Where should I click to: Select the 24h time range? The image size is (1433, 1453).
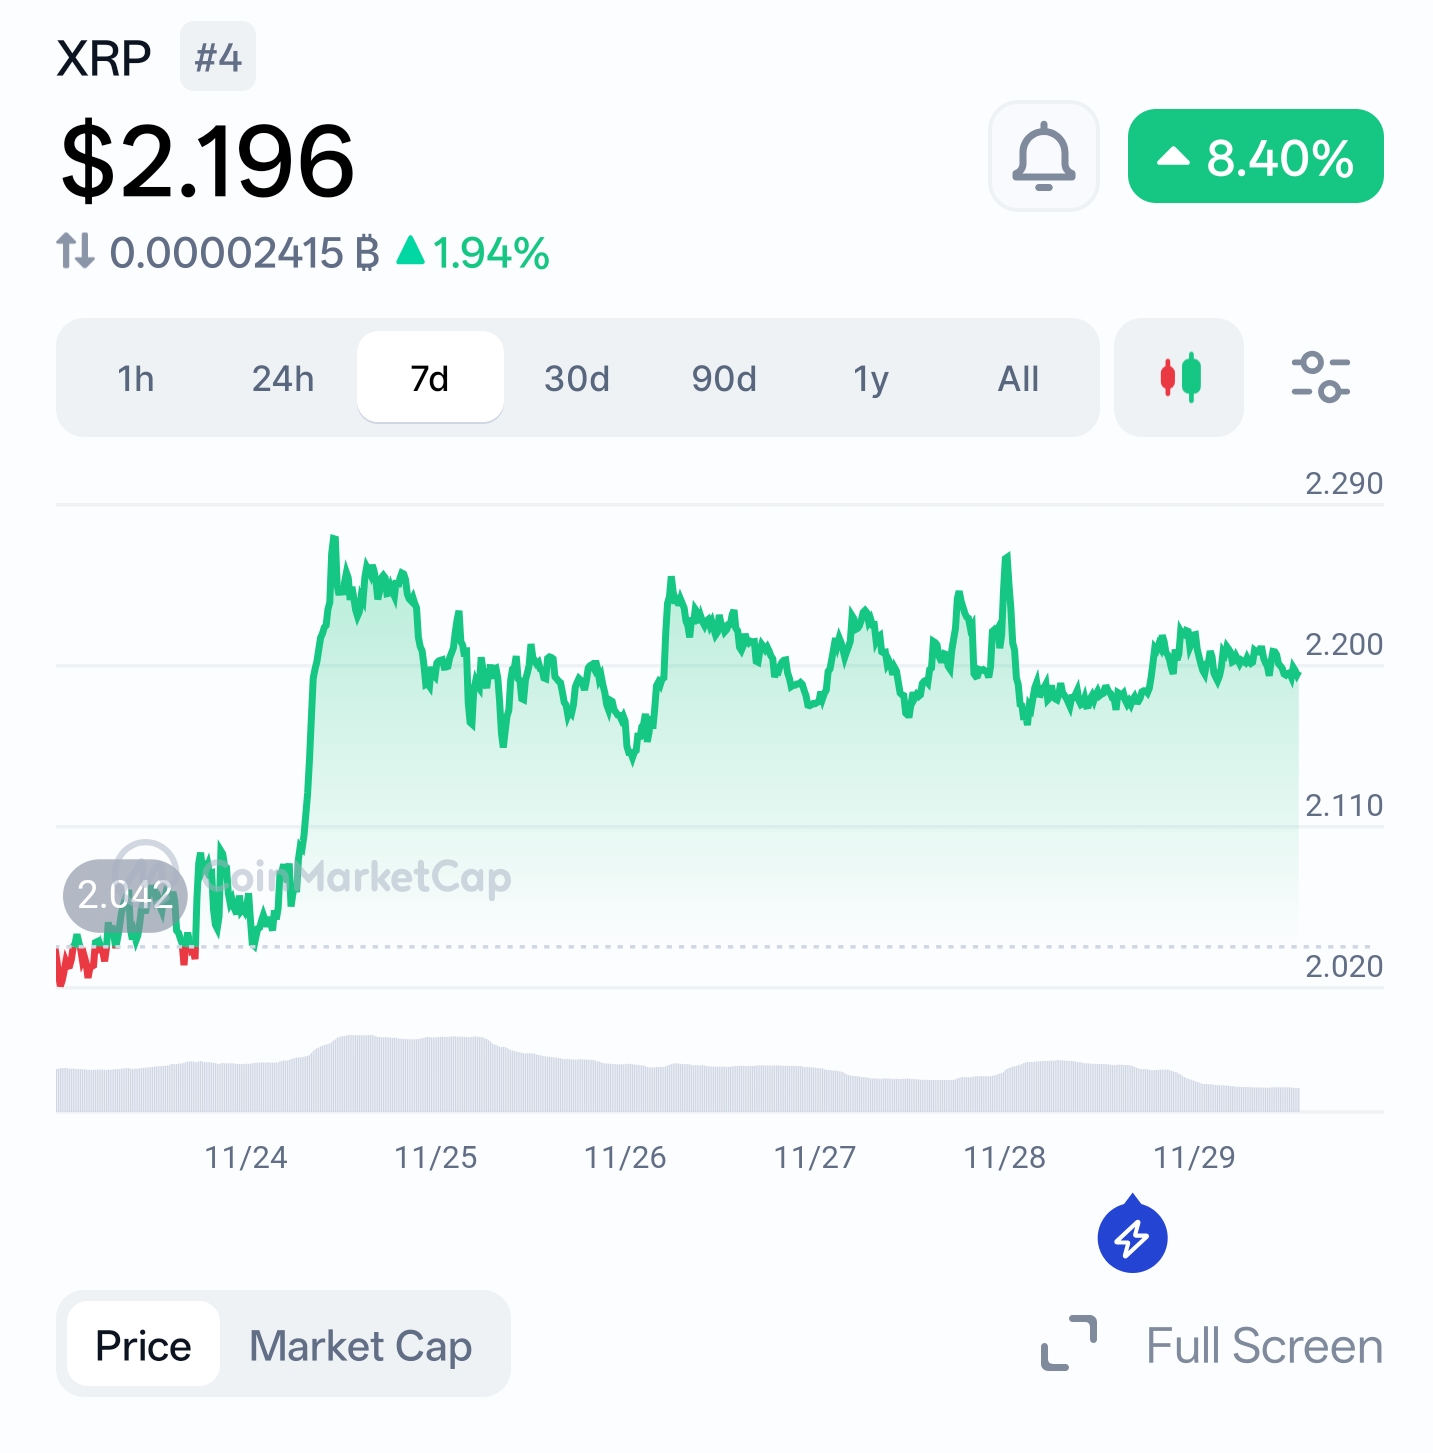pyautogui.click(x=283, y=379)
